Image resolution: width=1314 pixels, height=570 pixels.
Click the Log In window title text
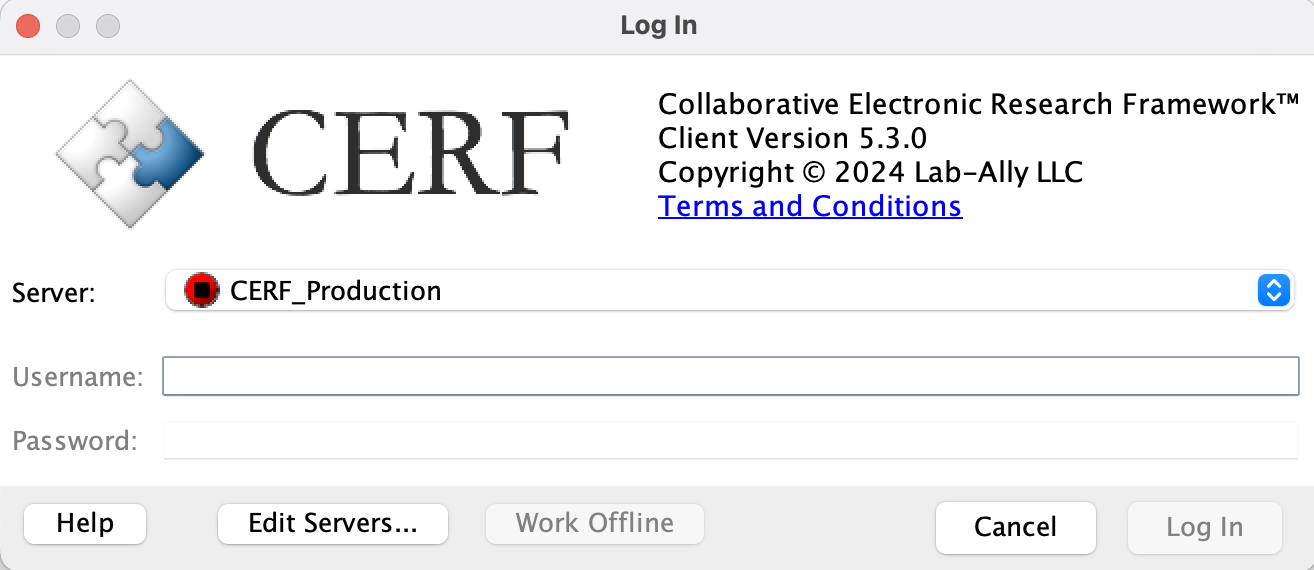[658, 25]
